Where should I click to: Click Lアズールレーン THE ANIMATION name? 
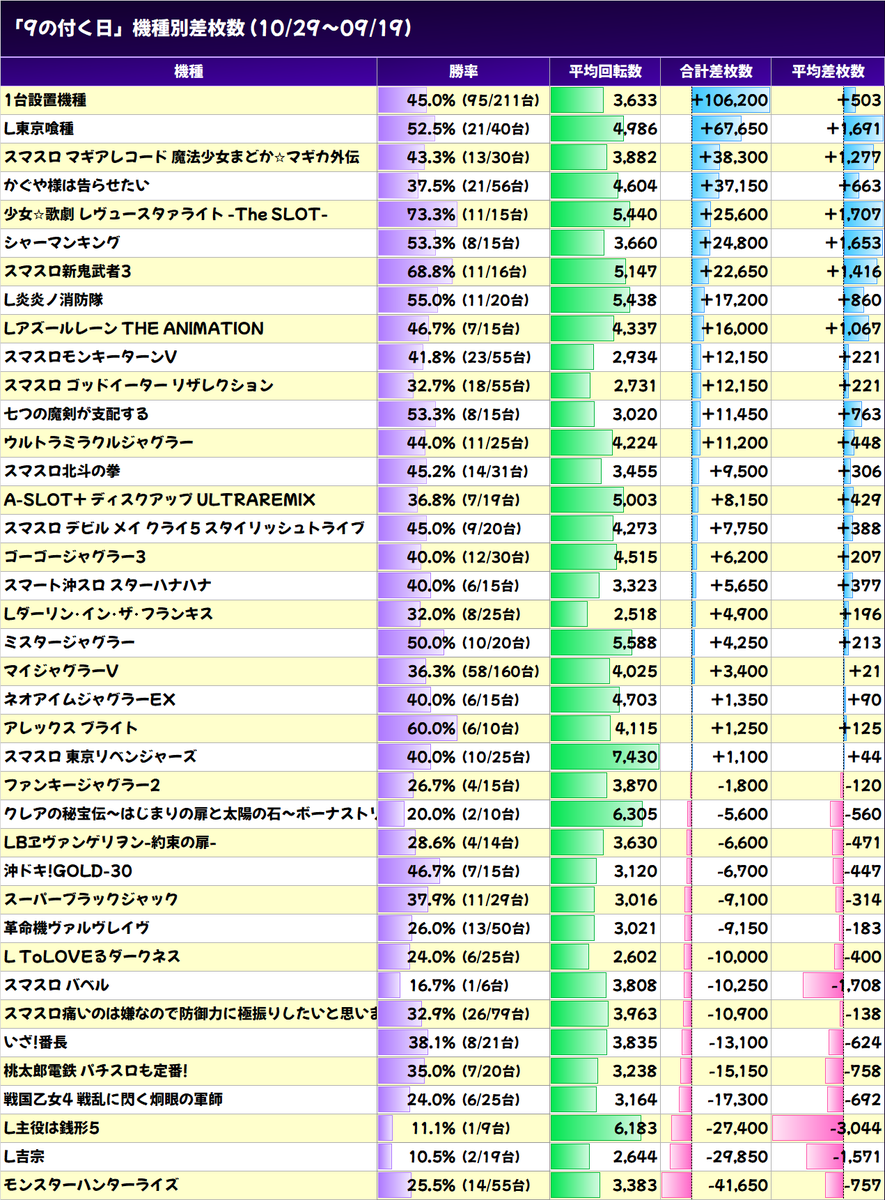pos(133,328)
